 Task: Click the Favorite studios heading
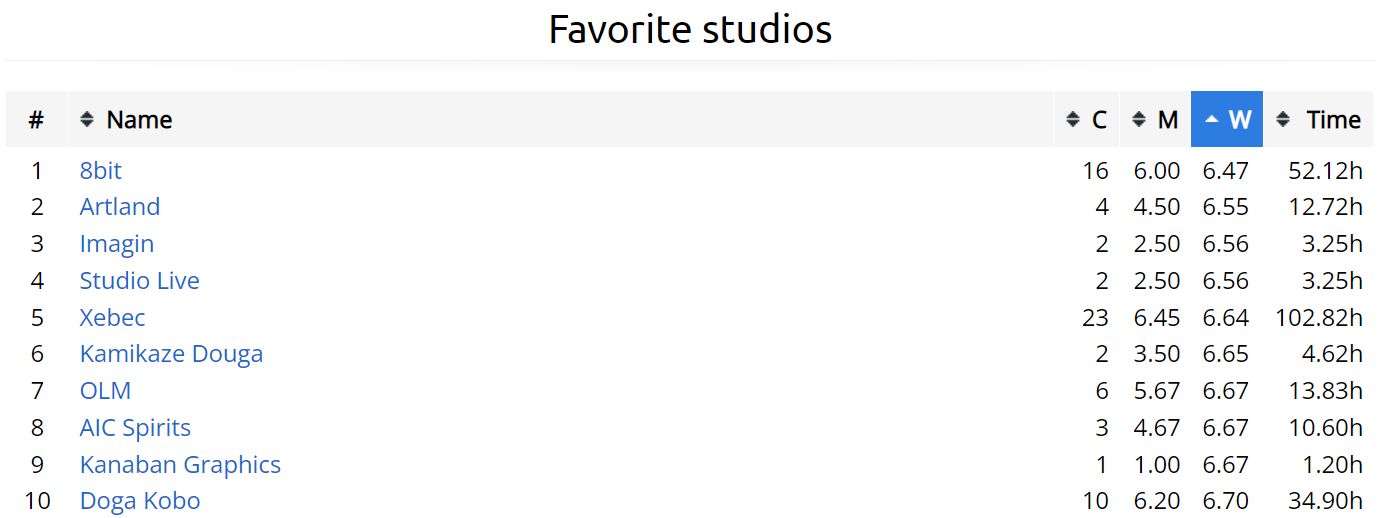[x=690, y=30]
